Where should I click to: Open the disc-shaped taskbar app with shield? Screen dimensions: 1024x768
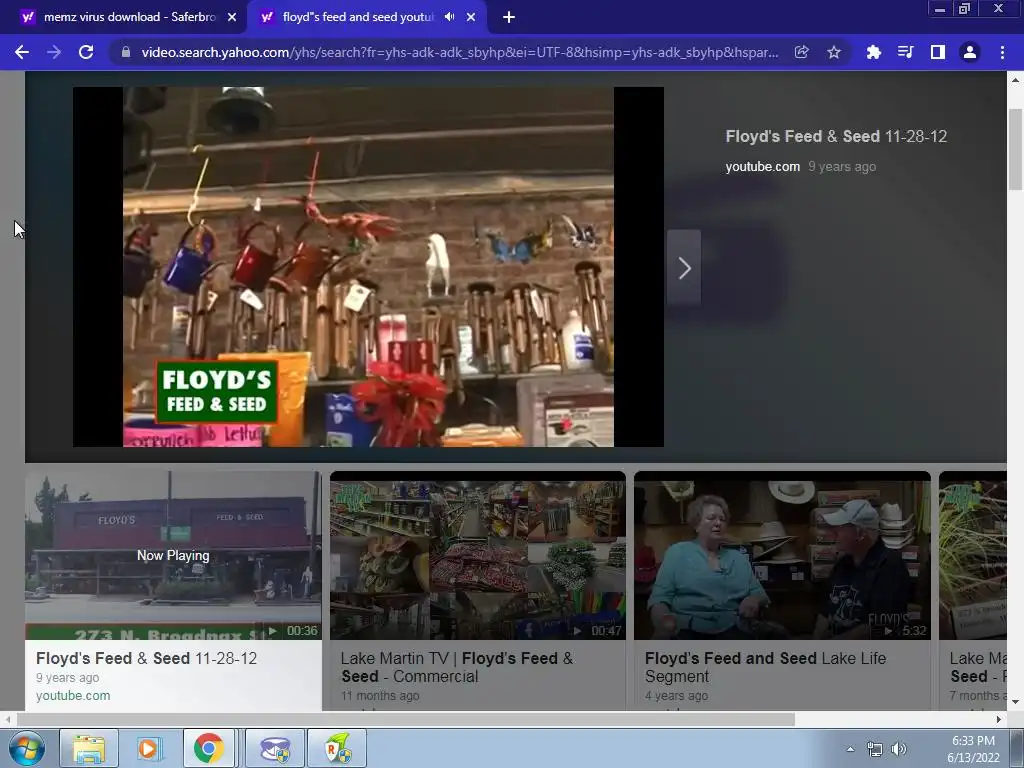point(275,748)
